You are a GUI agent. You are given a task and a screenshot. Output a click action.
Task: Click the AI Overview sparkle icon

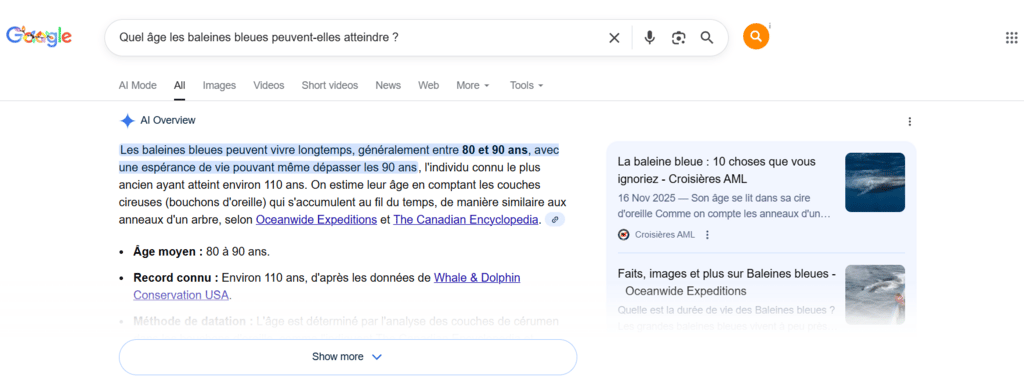tap(127, 121)
